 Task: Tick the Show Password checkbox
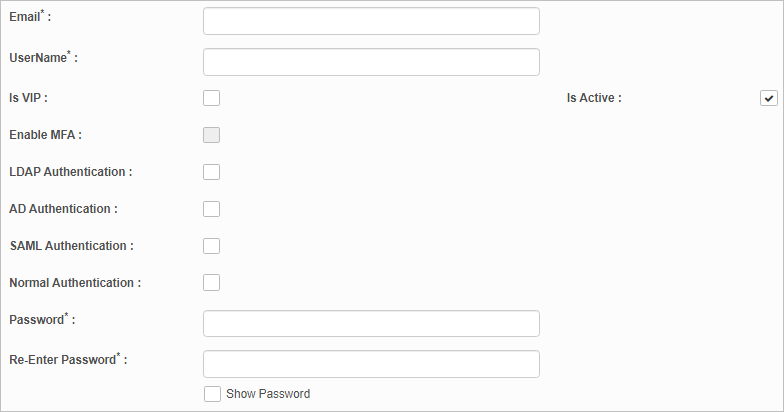212,394
